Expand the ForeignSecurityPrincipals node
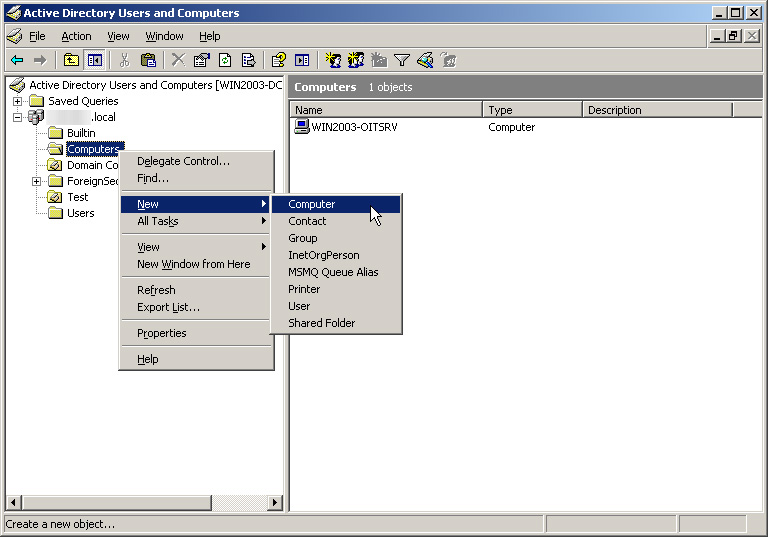 (x=36, y=182)
